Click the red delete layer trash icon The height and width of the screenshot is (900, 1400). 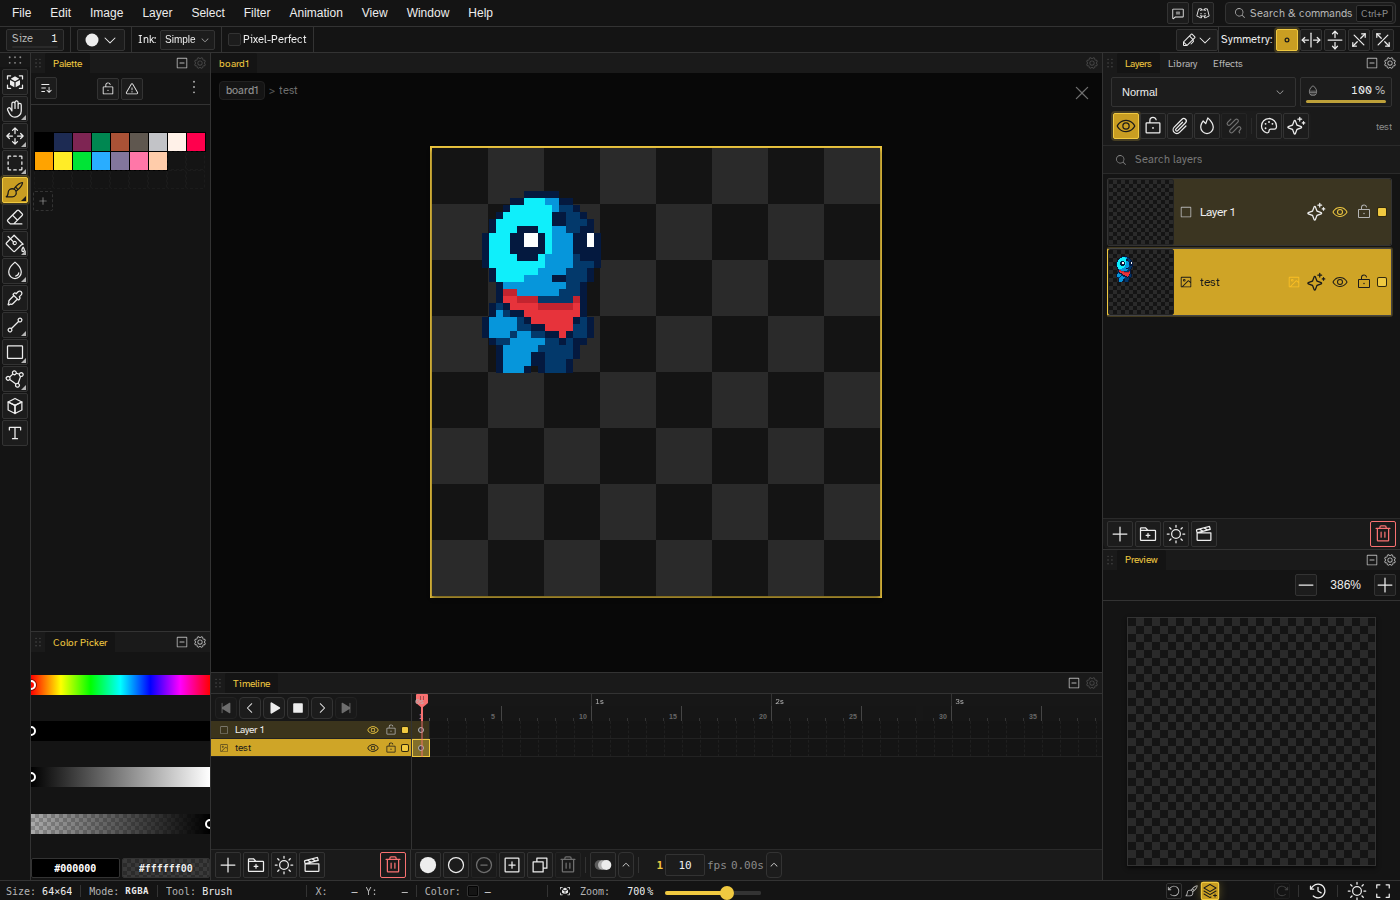pyautogui.click(x=1382, y=534)
